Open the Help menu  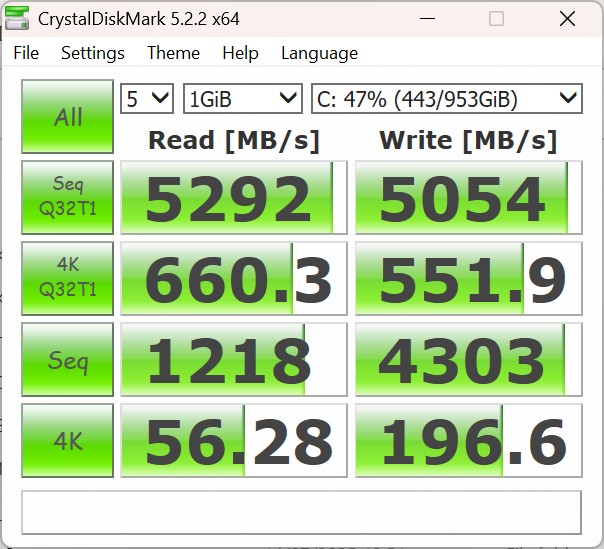pos(240,53)
